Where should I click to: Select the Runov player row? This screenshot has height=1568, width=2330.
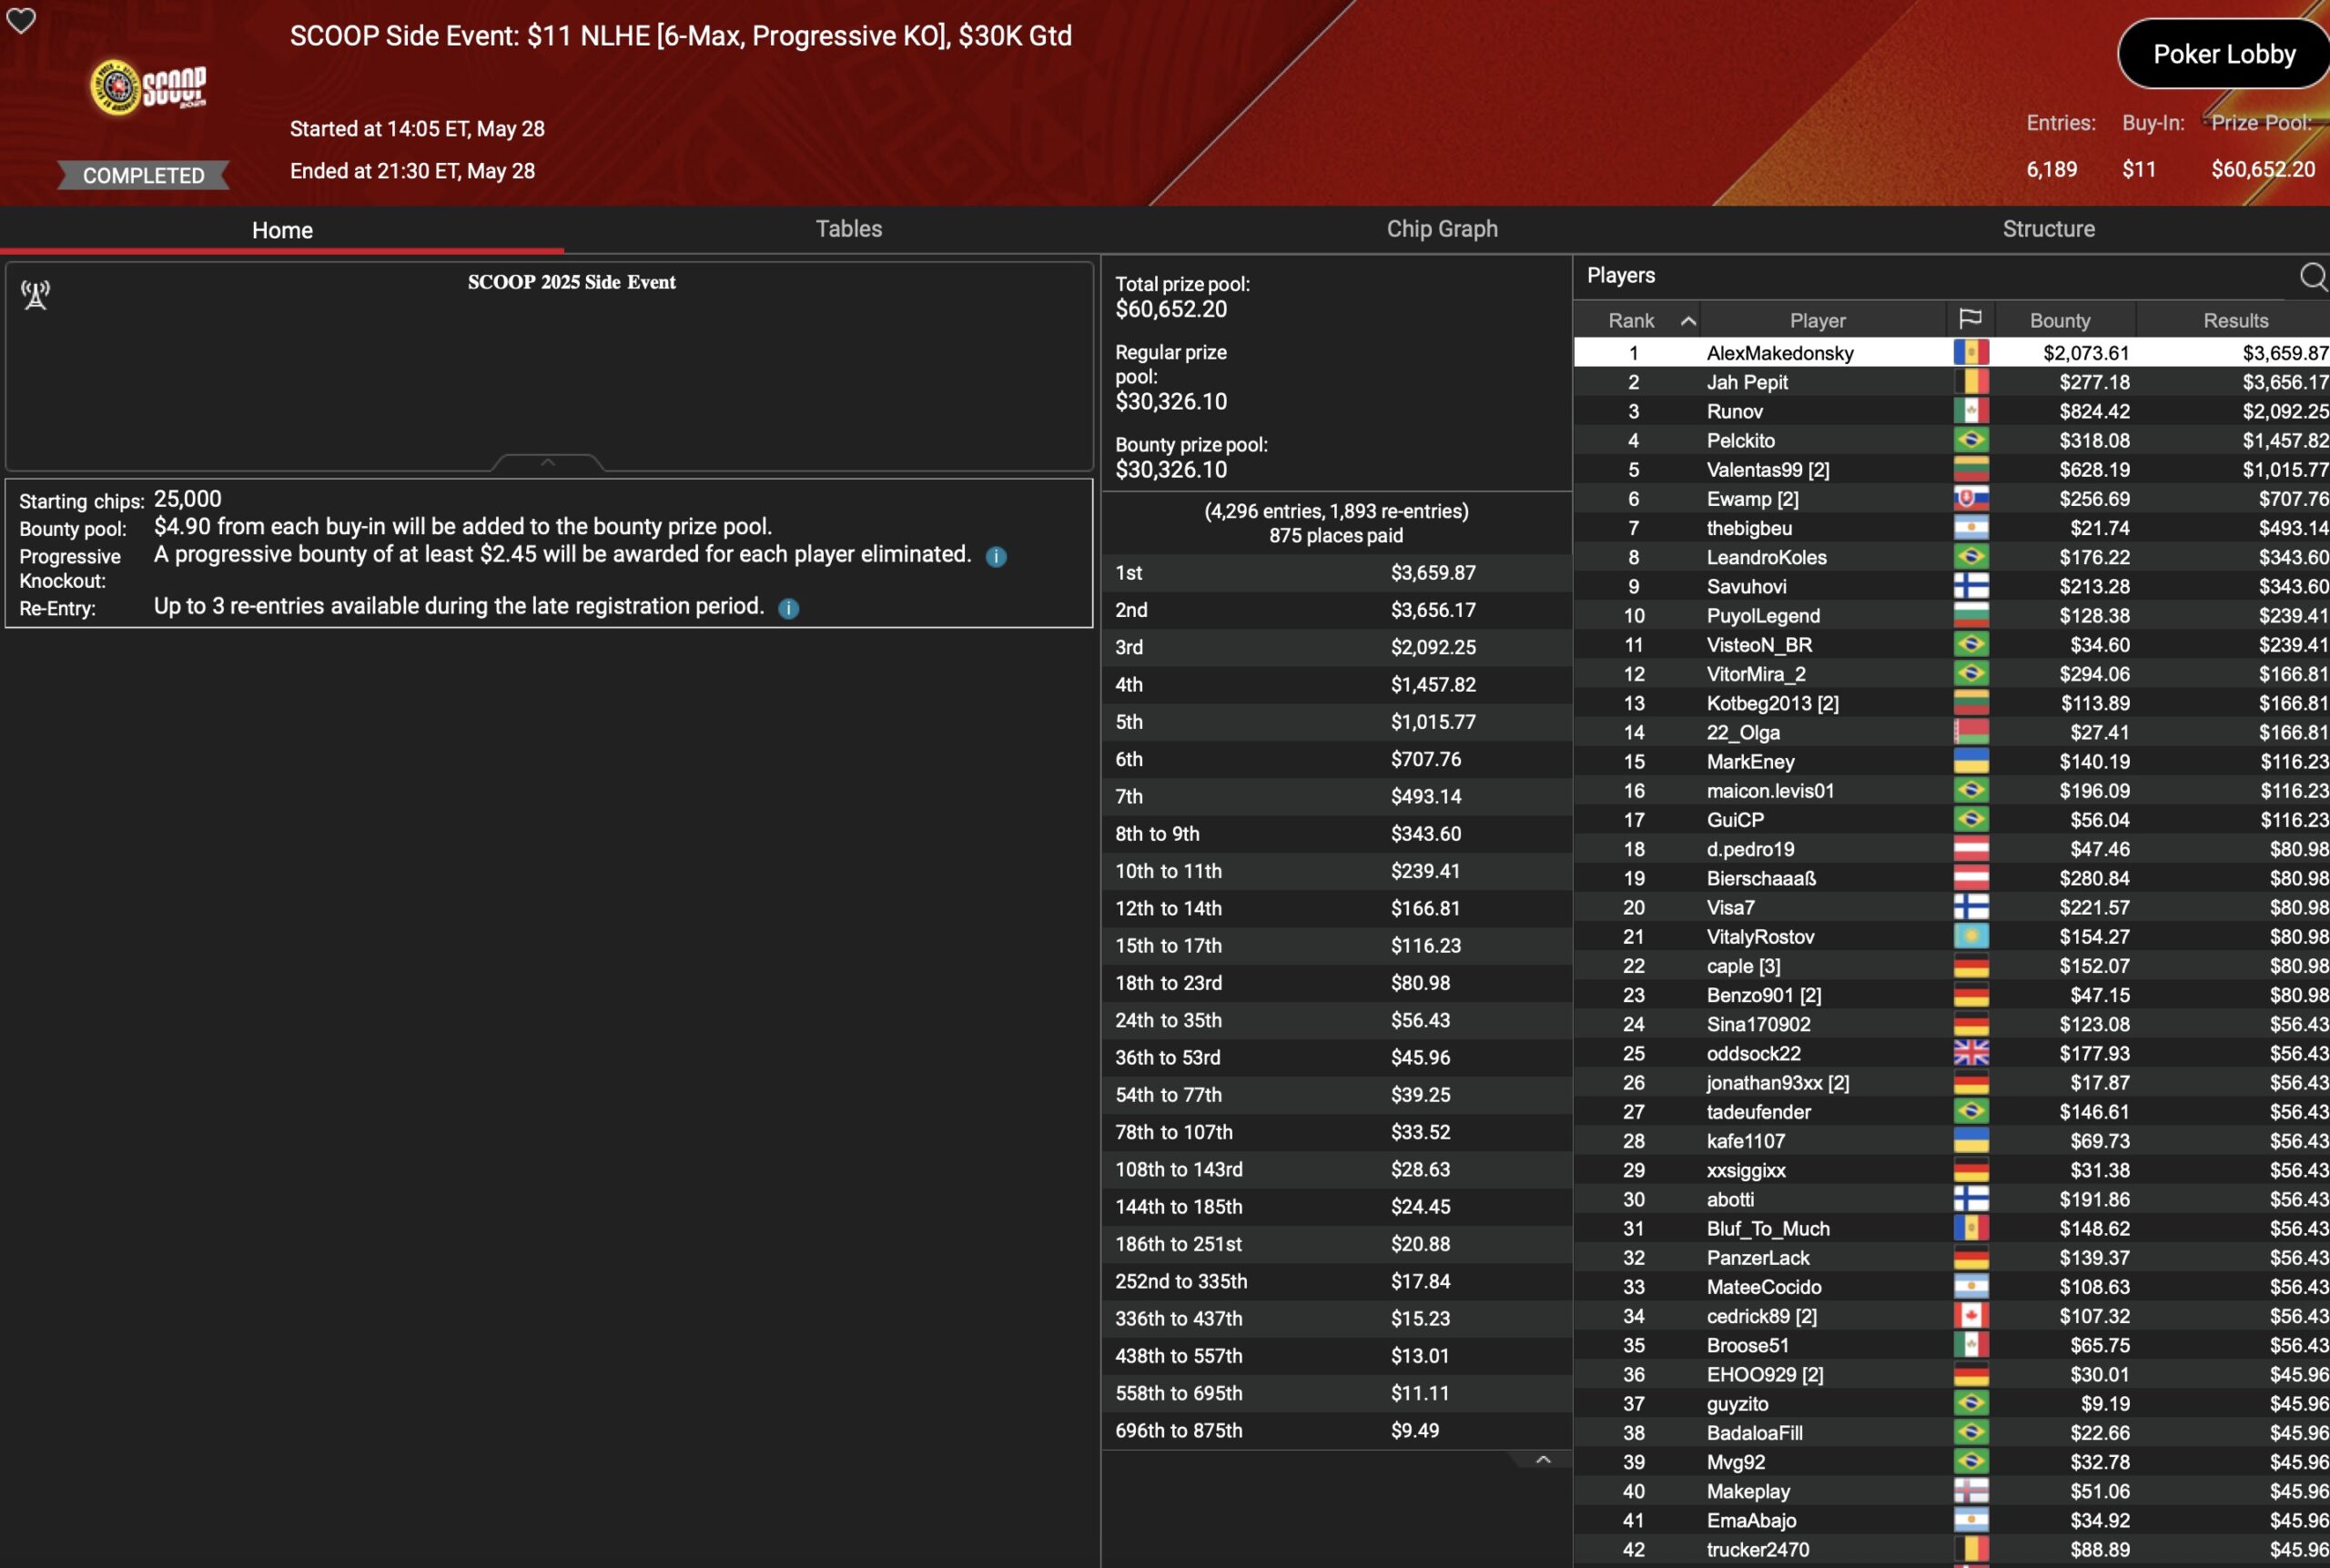1734,411
